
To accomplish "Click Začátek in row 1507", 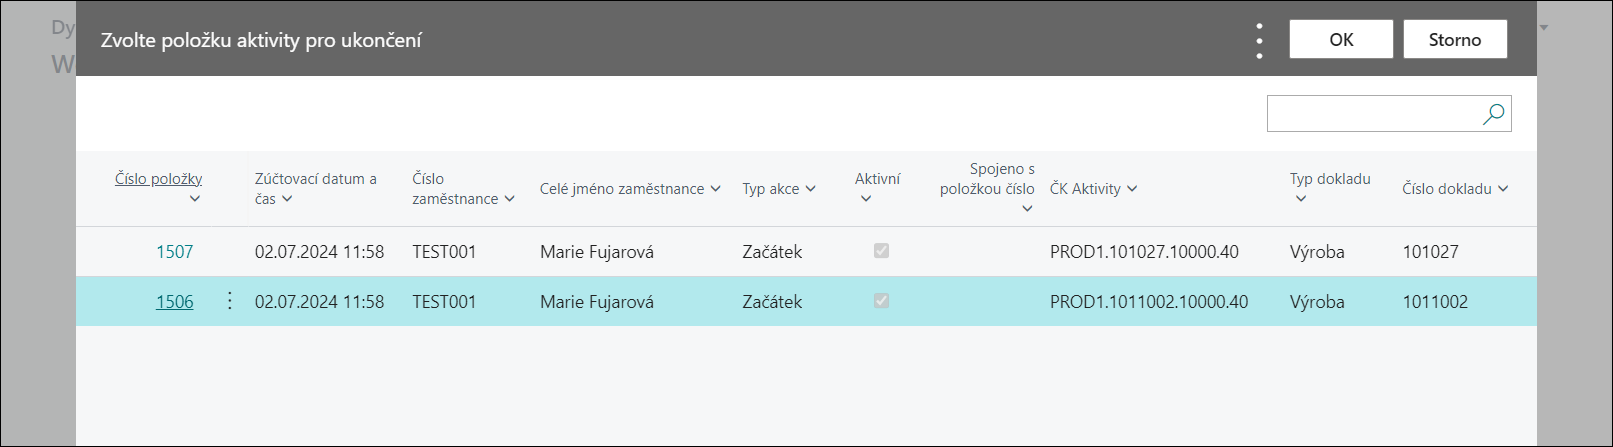I will tap(772, 252).
